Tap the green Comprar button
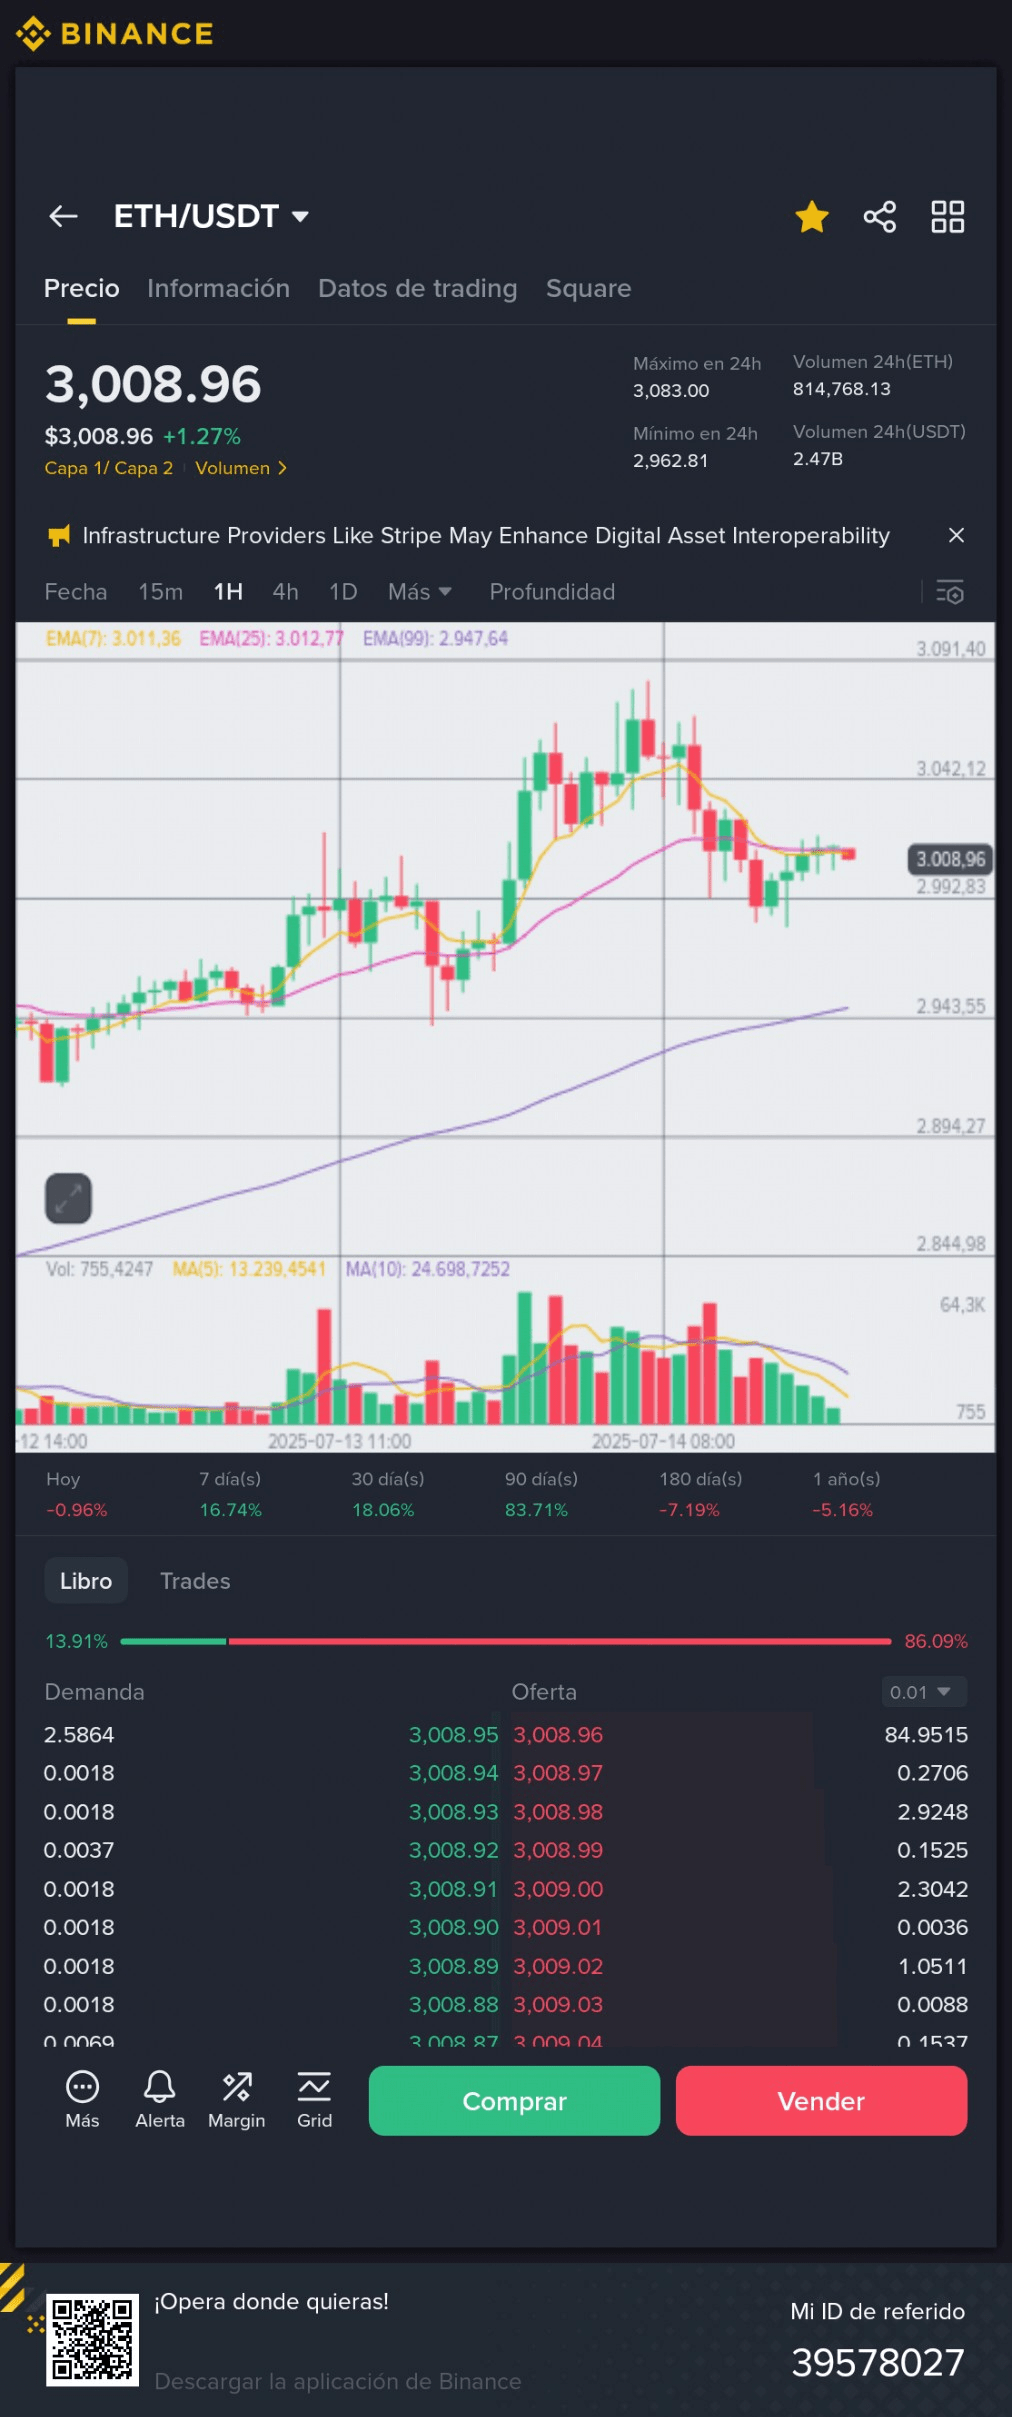This screenshot has width=1012, height=2417. (514, 2100)
